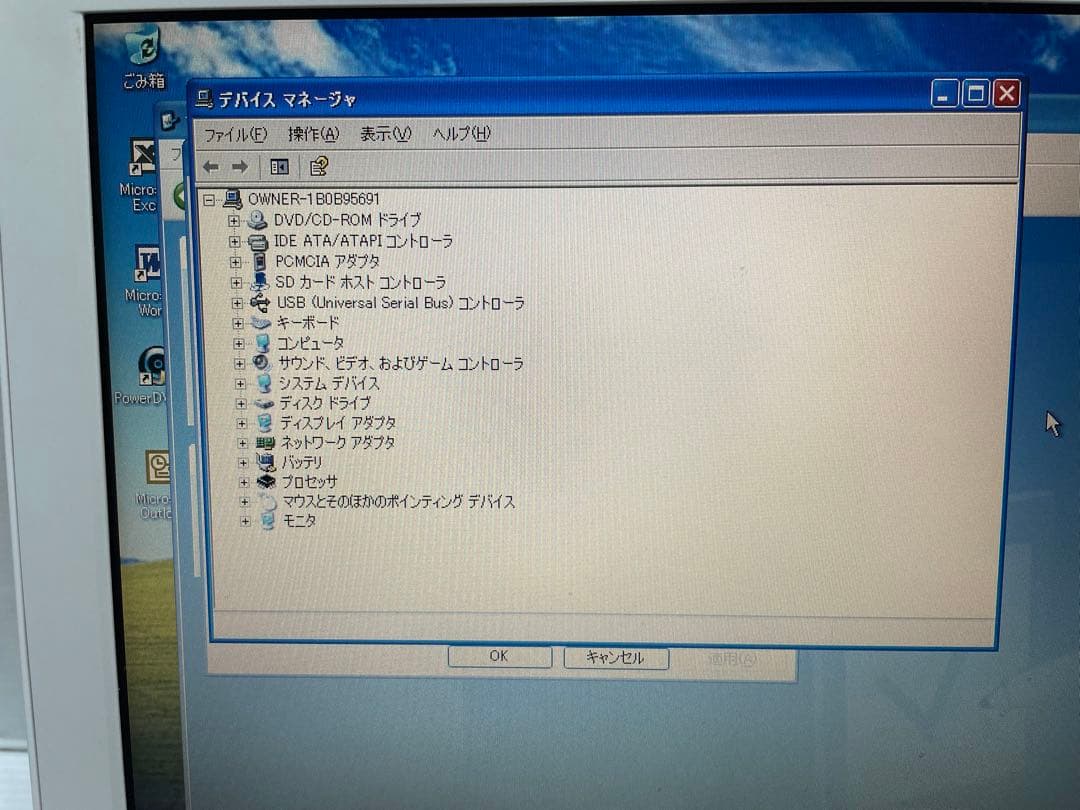Select the Microsoft Word desktop shortcut
The height and width of the screenshot is (810, 1080).
click(144, 281)
